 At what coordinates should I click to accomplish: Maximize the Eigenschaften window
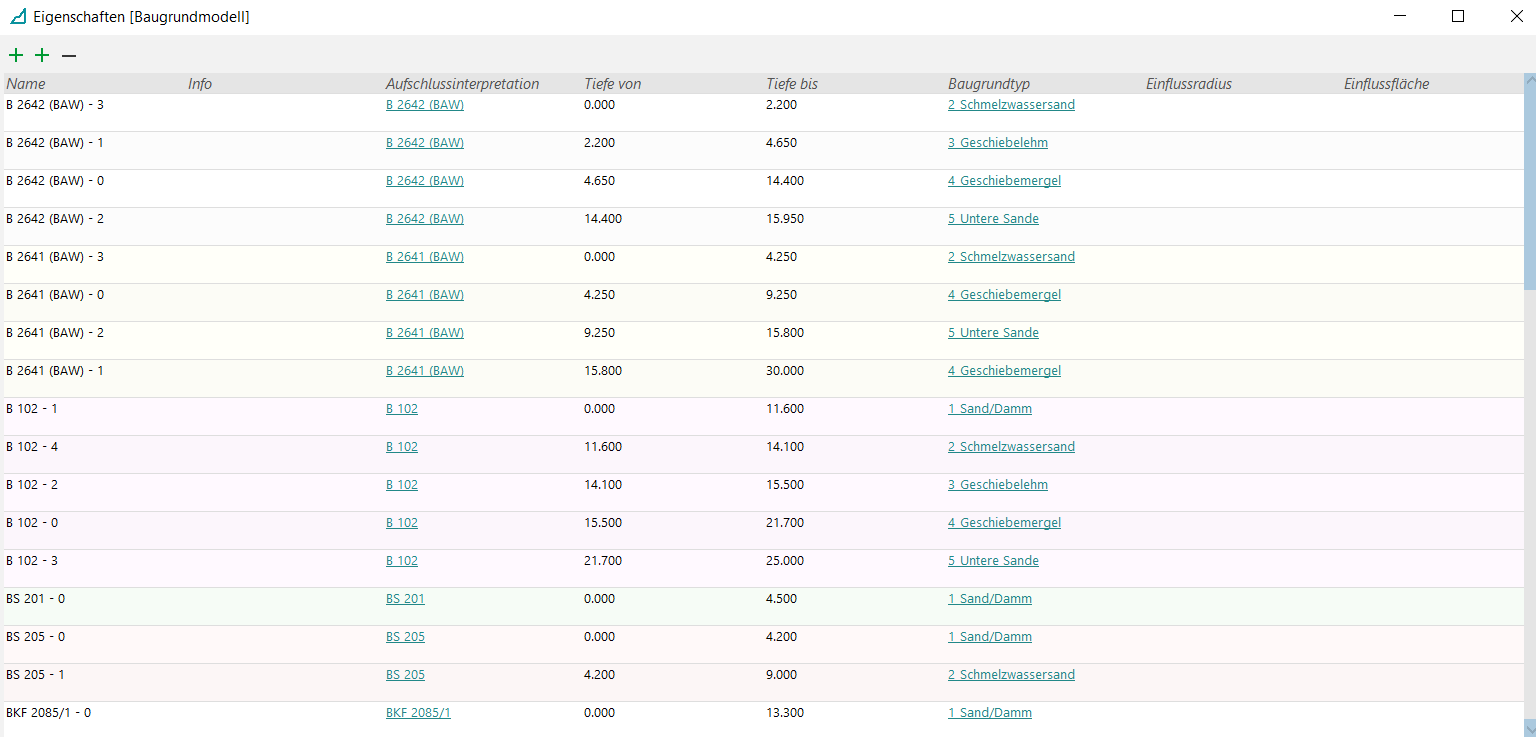pyautogui.click(x=1458, y=17)
